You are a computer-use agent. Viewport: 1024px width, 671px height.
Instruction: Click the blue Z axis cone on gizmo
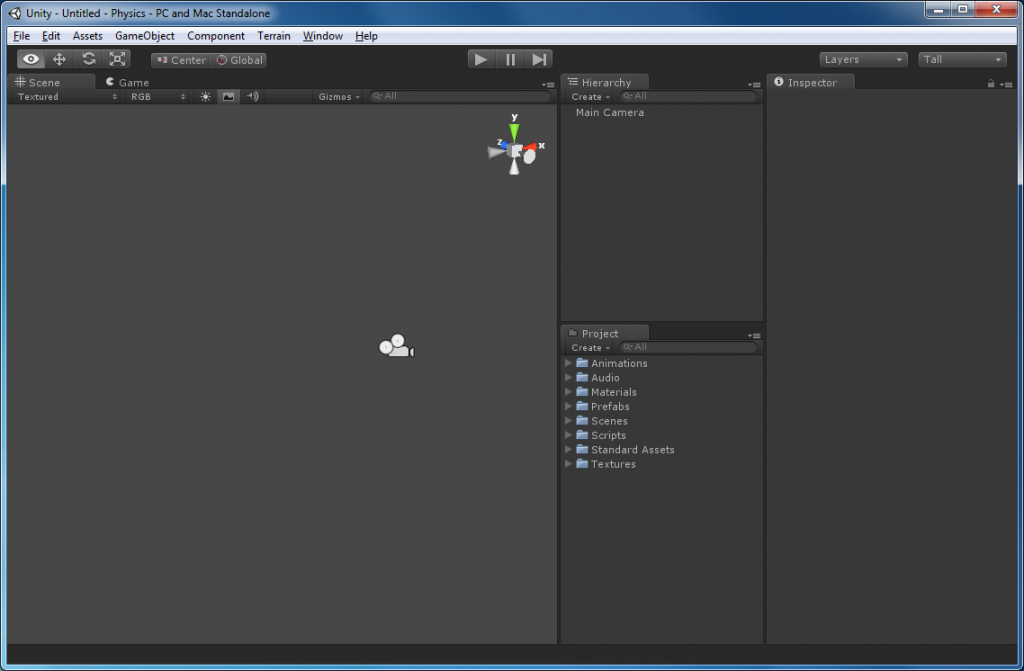tap(504, 145)
